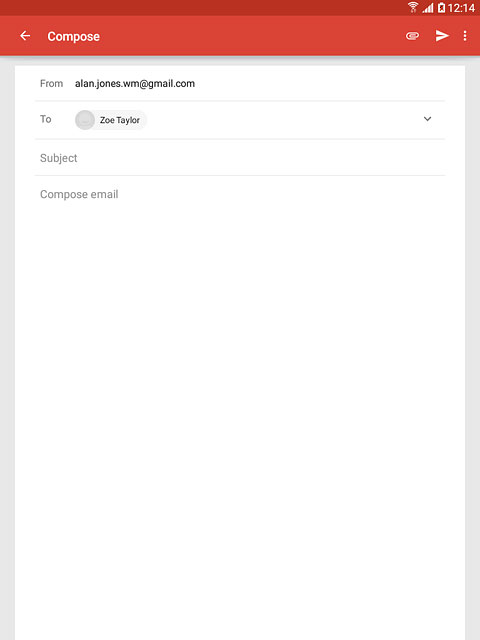
Task: Select the Zoe Taylor recipient chip
Action: click(x=111, y=120)
